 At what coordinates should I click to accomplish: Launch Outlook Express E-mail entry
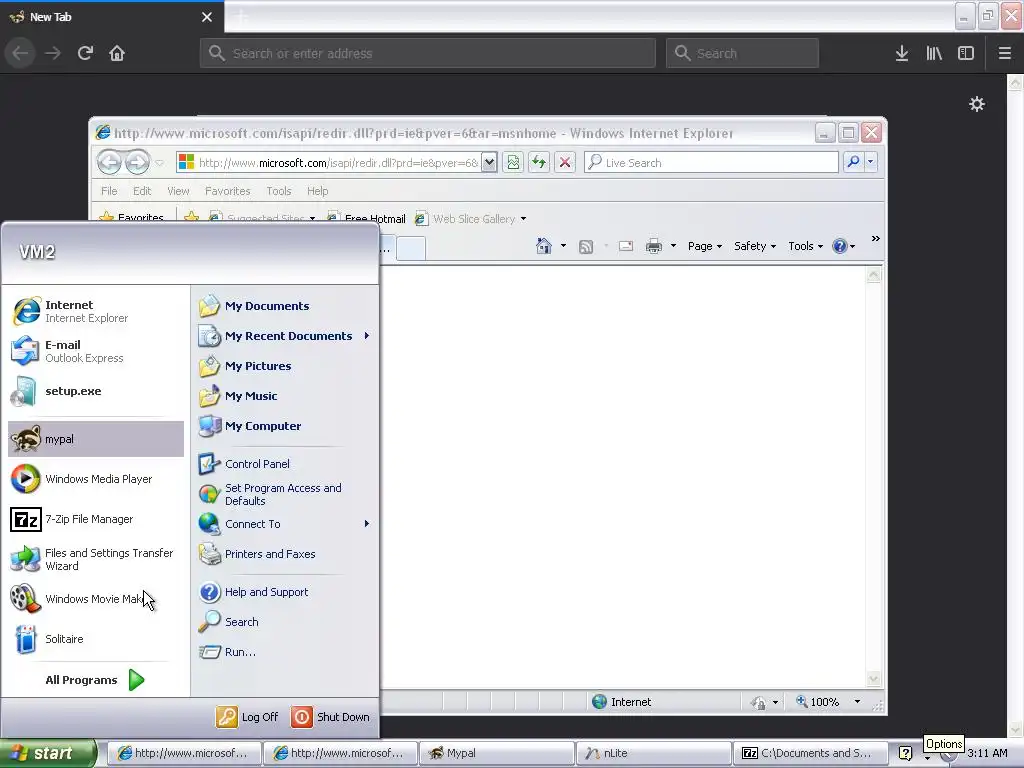point(96,351)
